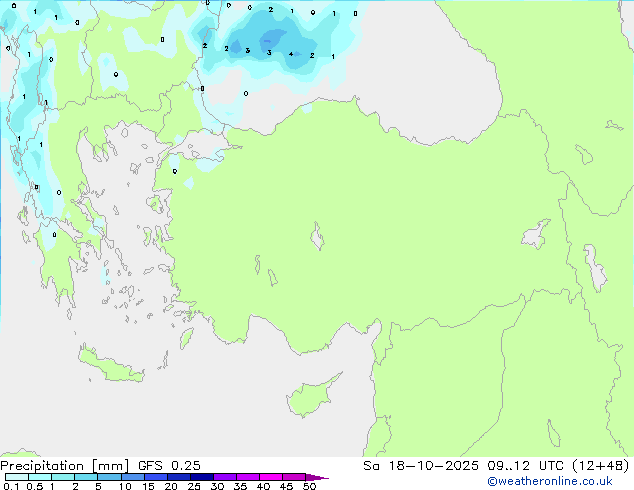Image resolution: width=634 pixels, height=490 pixels.
Task: Click the 'Sa 18-10-2025' date text
Action: click(421, 466)
